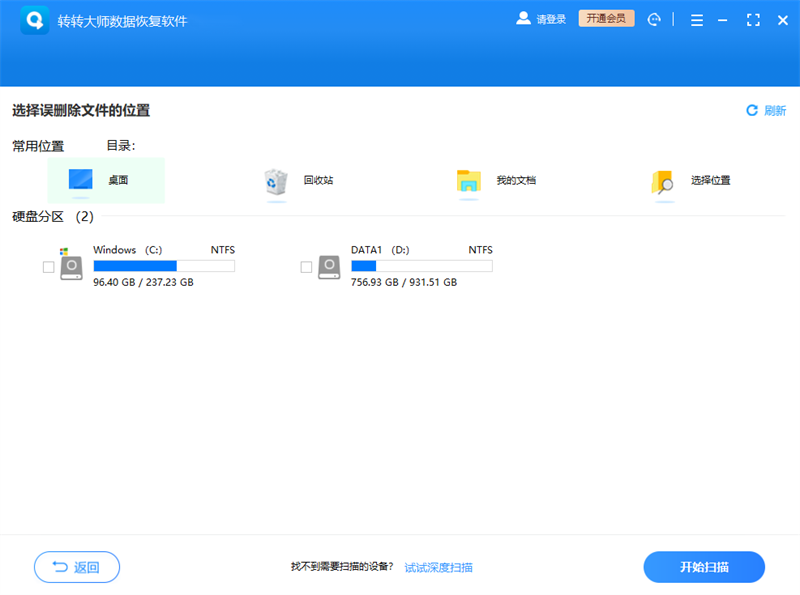
Task: Check the DATA1 D: partition checkbox
Action: coord(304,267)
